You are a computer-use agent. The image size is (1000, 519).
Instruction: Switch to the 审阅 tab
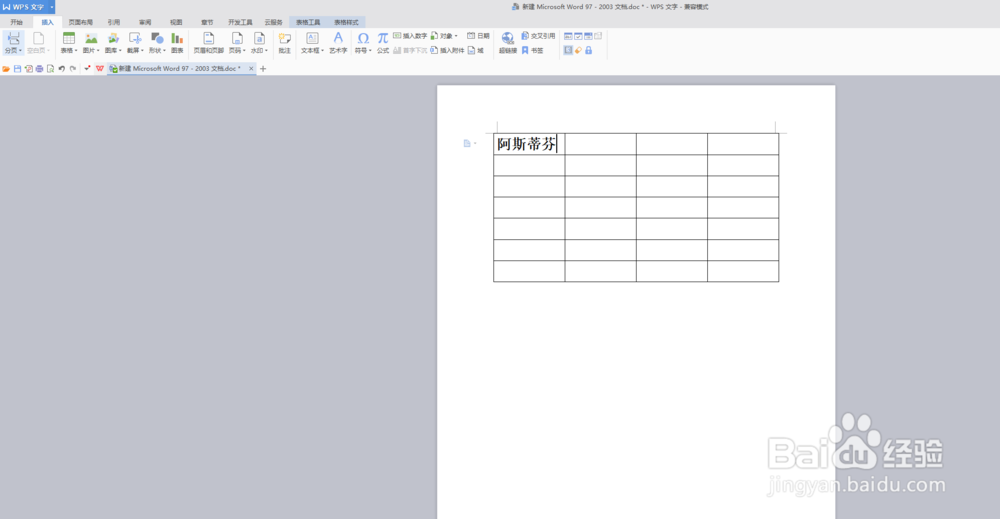tap(145, 22)
